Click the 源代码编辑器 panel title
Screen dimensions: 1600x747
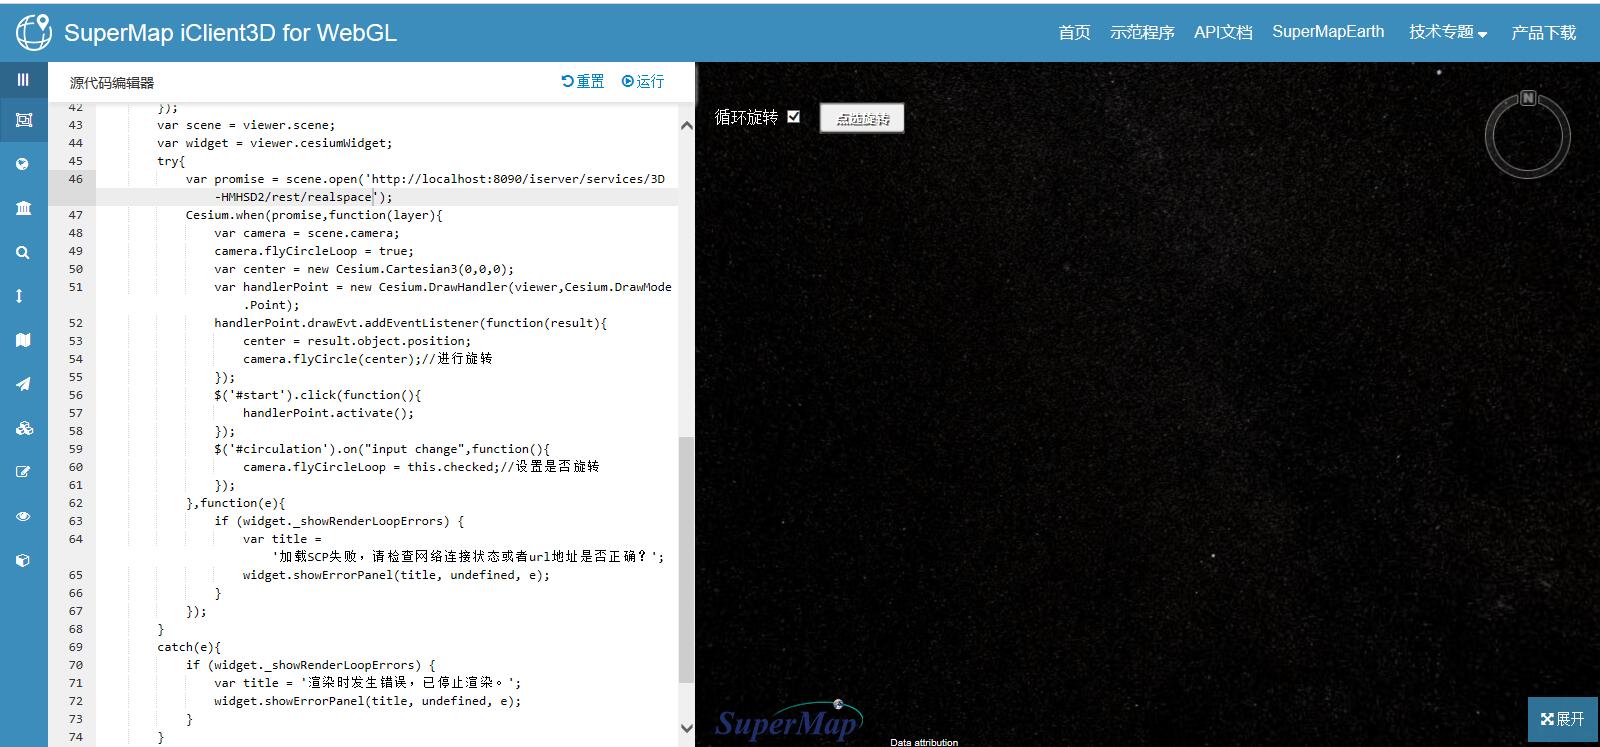[112, 82]
